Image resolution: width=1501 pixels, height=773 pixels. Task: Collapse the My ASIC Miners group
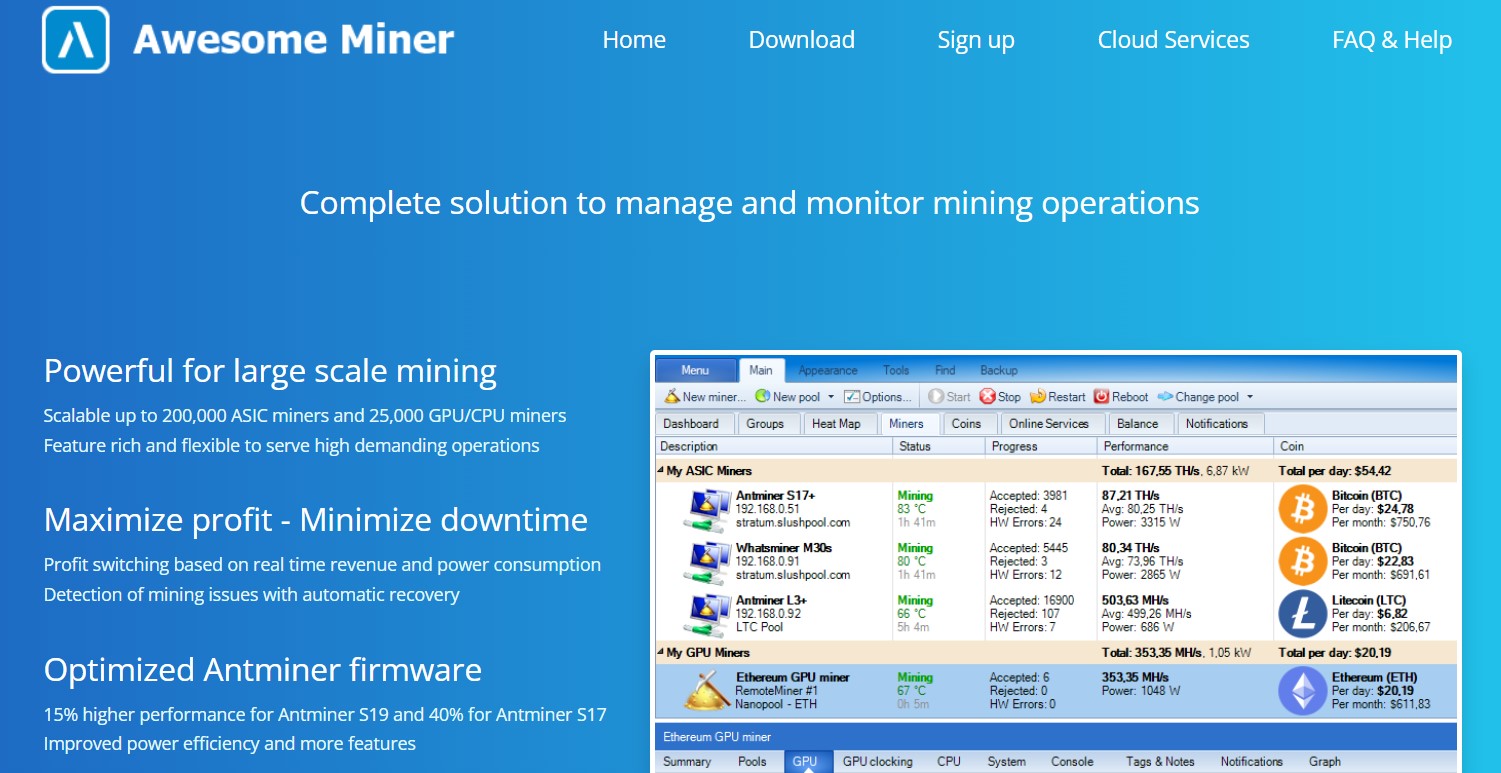coord(660,470)
